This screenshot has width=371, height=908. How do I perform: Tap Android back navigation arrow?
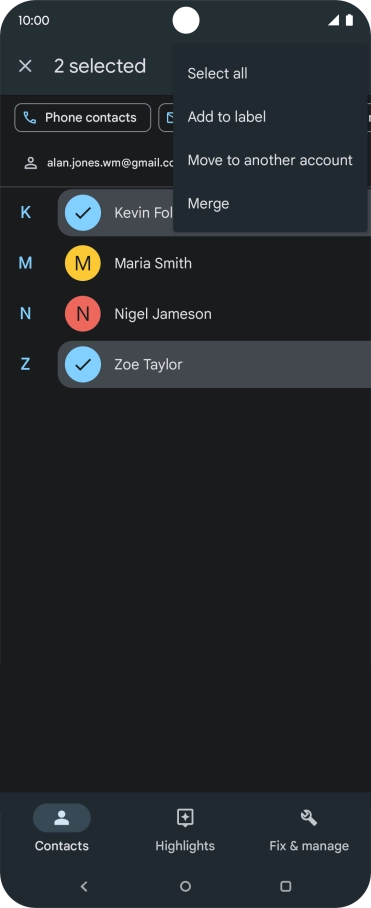point(84,886)
